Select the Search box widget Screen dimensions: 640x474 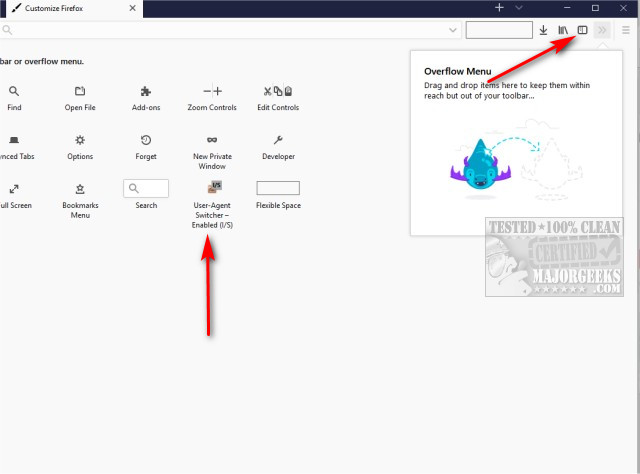click(146, 188)
